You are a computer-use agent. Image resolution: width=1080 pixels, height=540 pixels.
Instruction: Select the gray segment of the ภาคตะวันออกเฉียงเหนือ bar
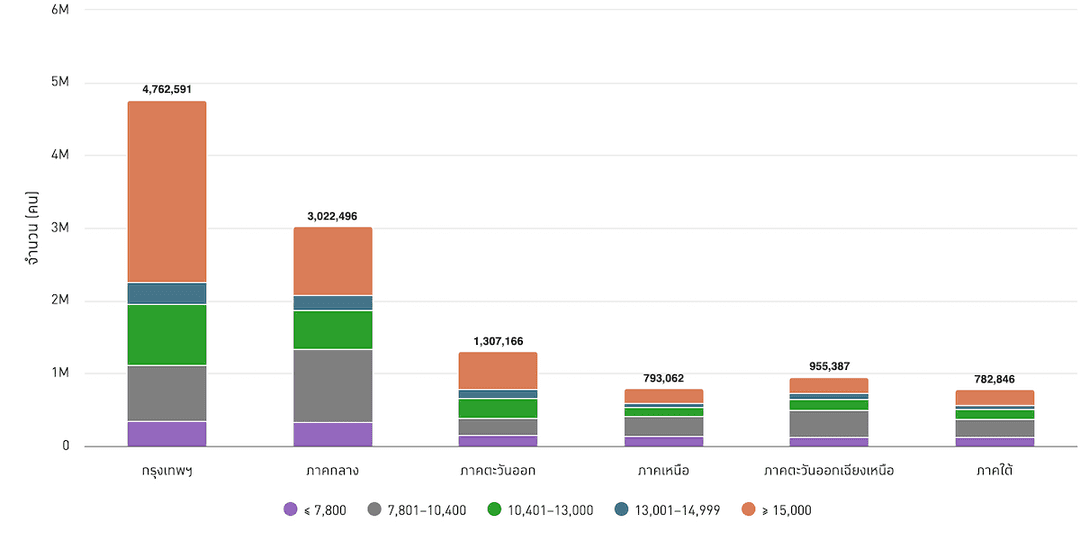click(828, 424)
